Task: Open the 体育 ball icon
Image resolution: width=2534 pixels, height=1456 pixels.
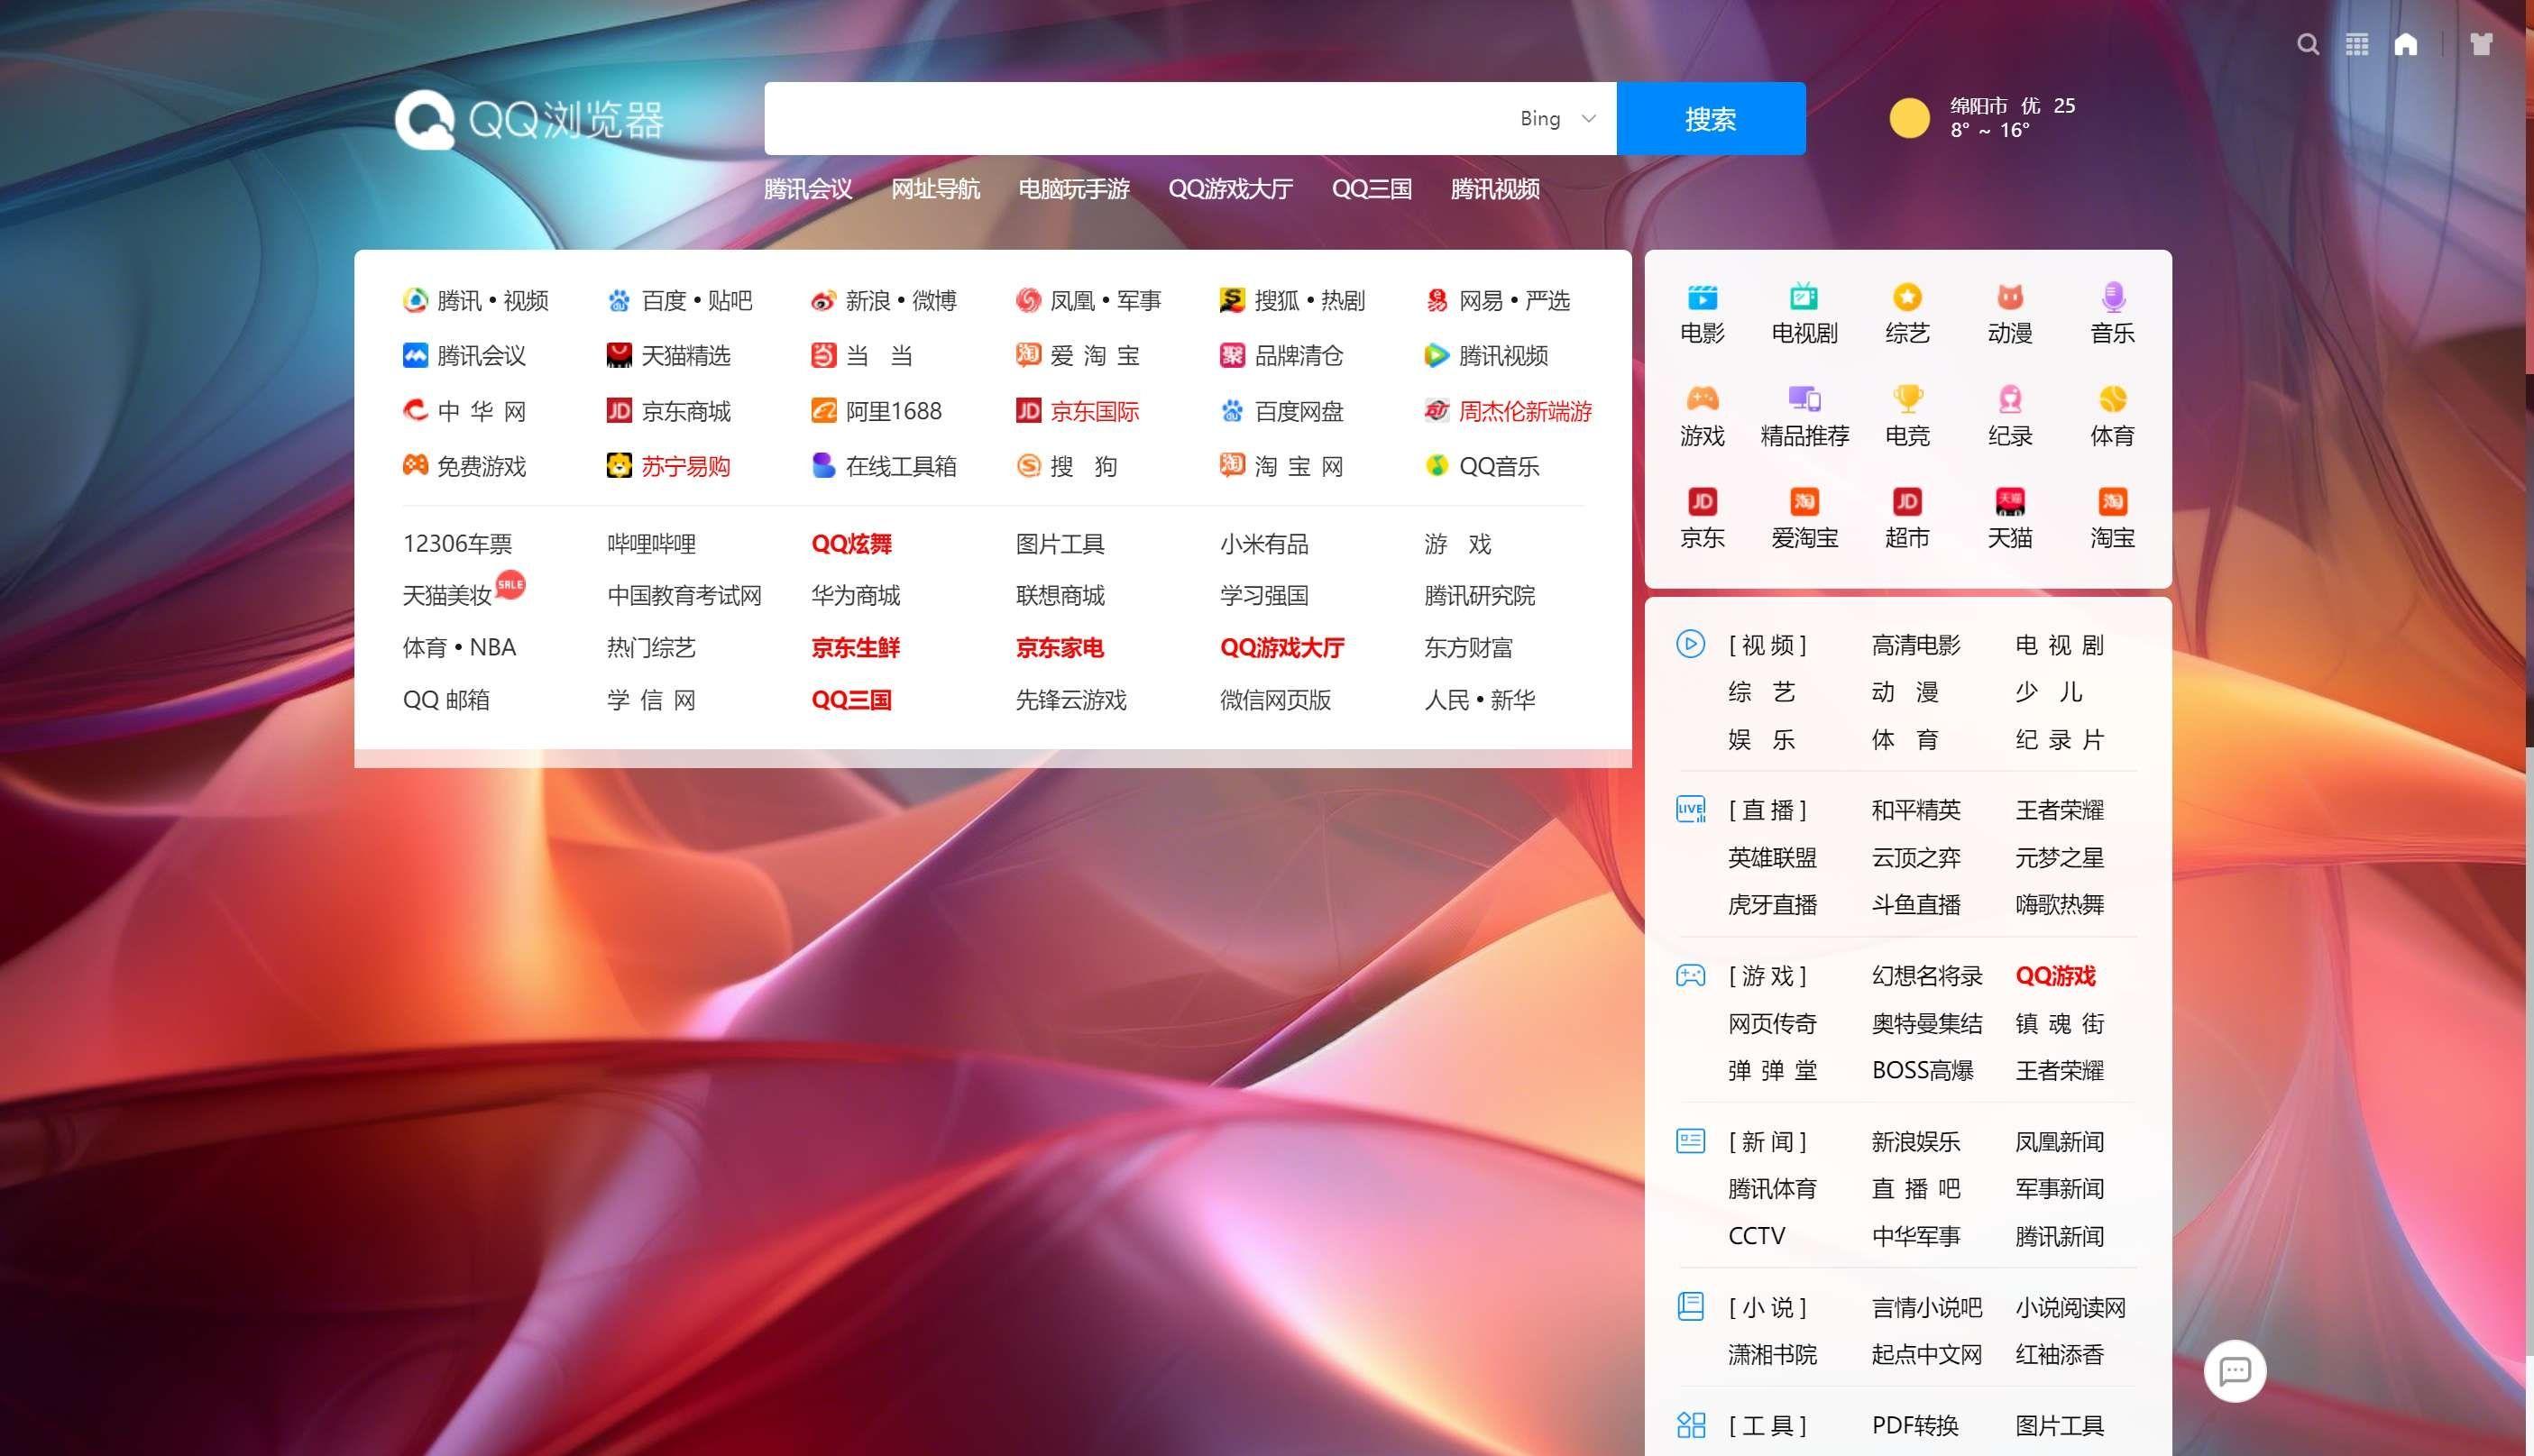Action: (x=2112, y=400)
